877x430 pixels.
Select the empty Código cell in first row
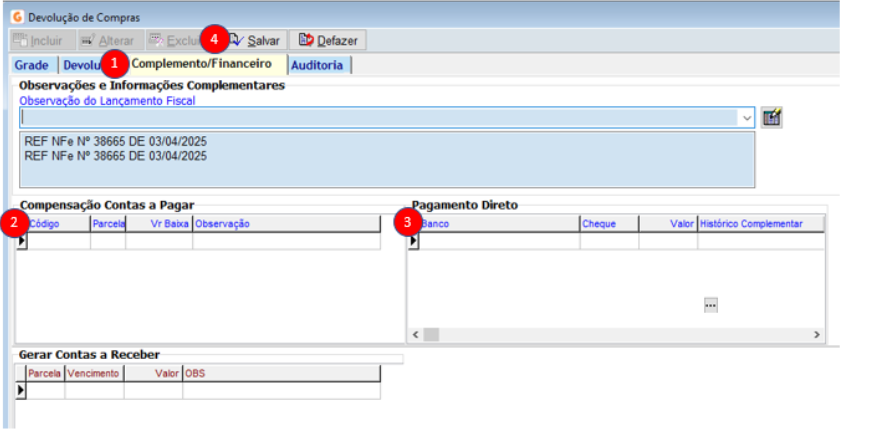(x=59, y=241)
